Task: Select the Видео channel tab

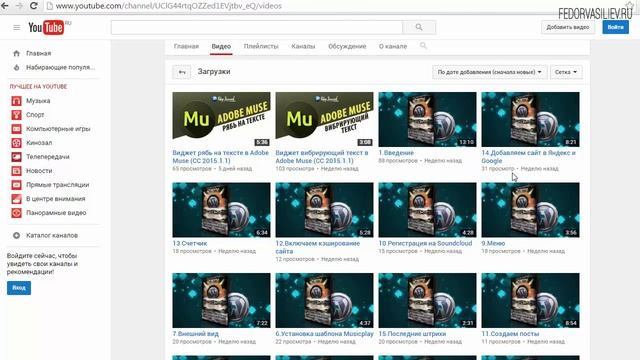Action: (221, 46)
